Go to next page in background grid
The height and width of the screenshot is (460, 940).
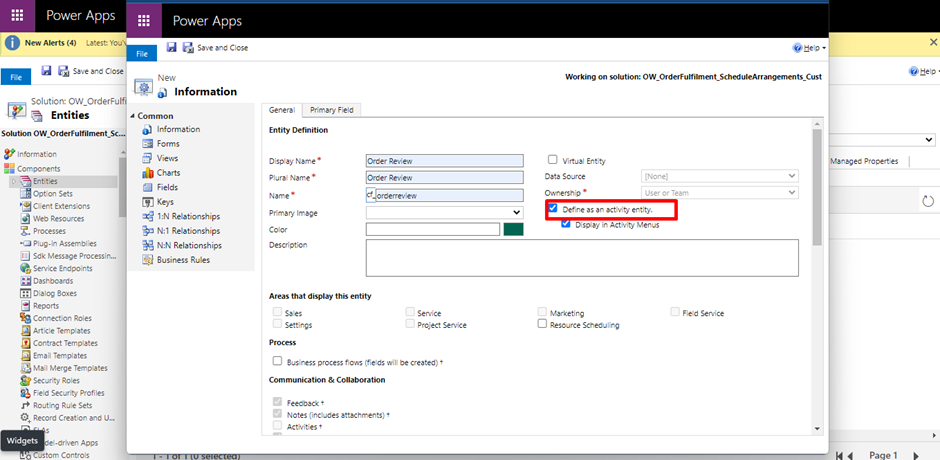[x=915, y=455]
